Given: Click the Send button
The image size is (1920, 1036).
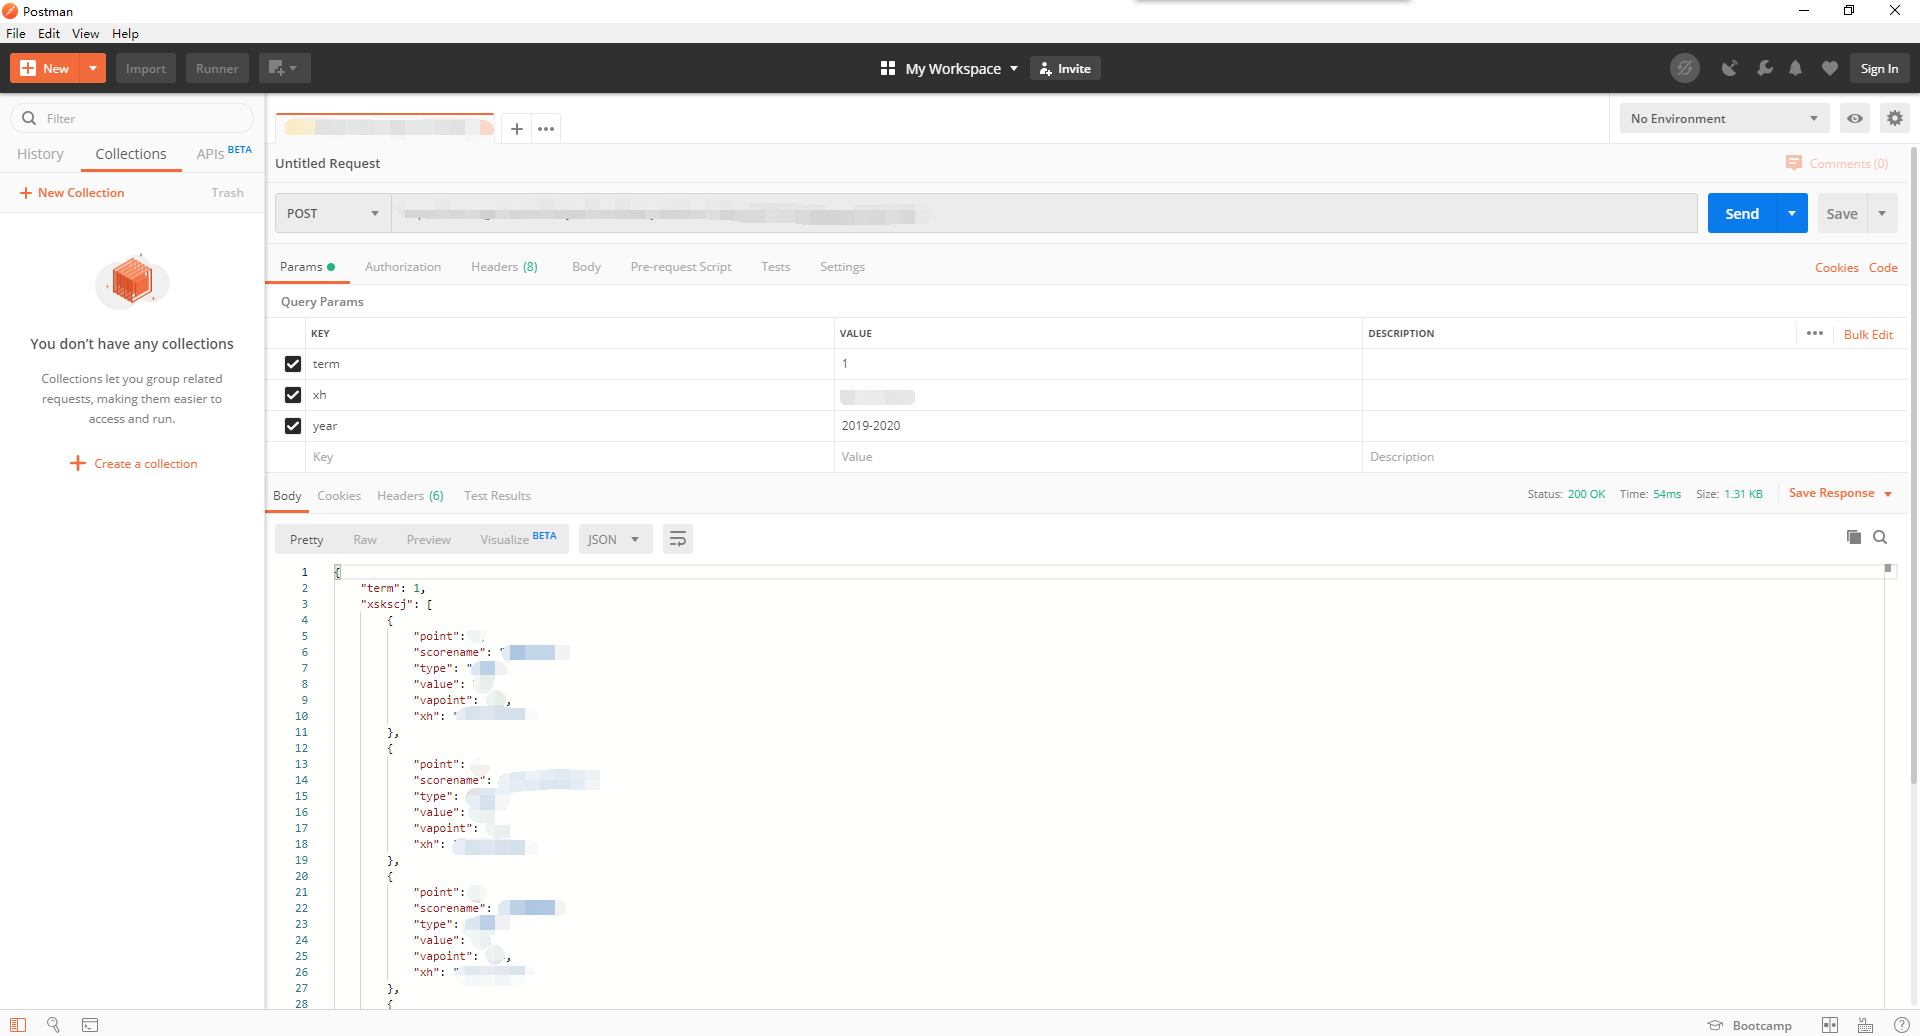Looking at the screenshot, I should click(1742, 213).
